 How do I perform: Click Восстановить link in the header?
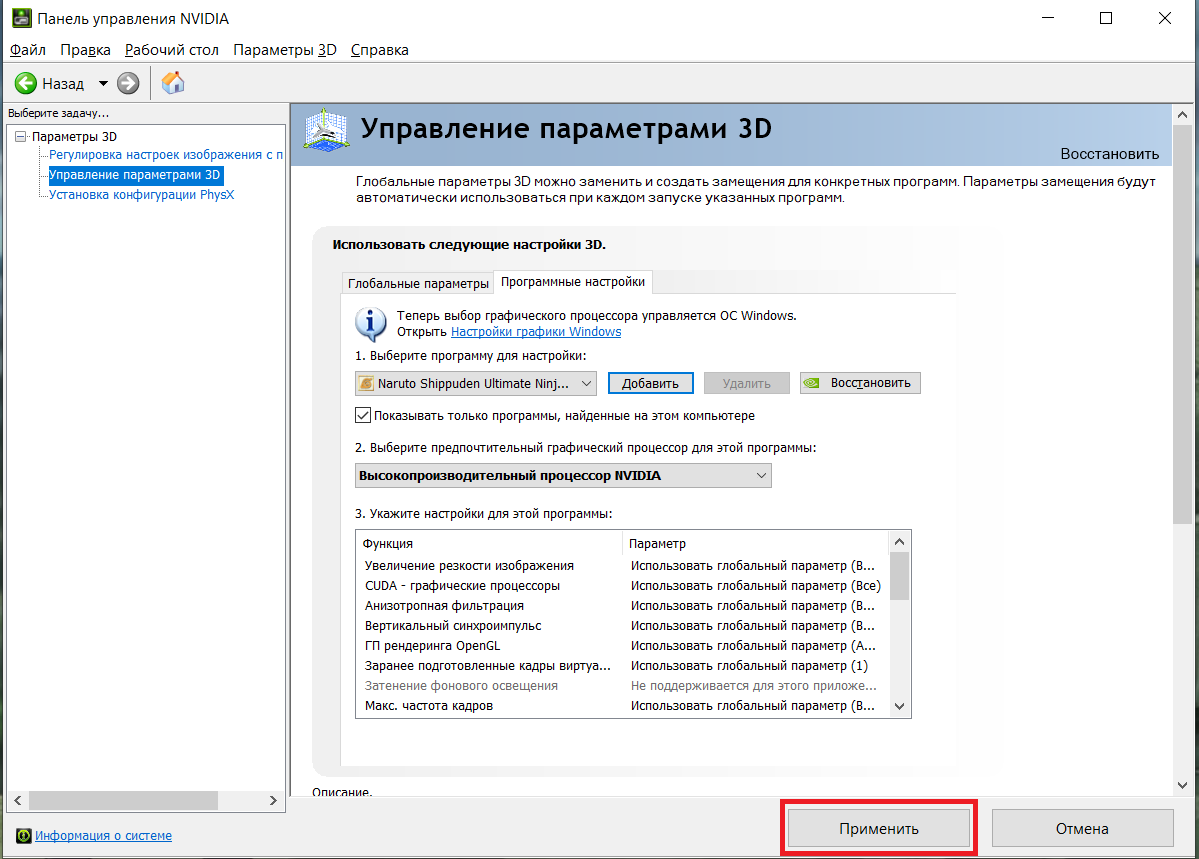pyautogui.click(x=1110, y=154)
